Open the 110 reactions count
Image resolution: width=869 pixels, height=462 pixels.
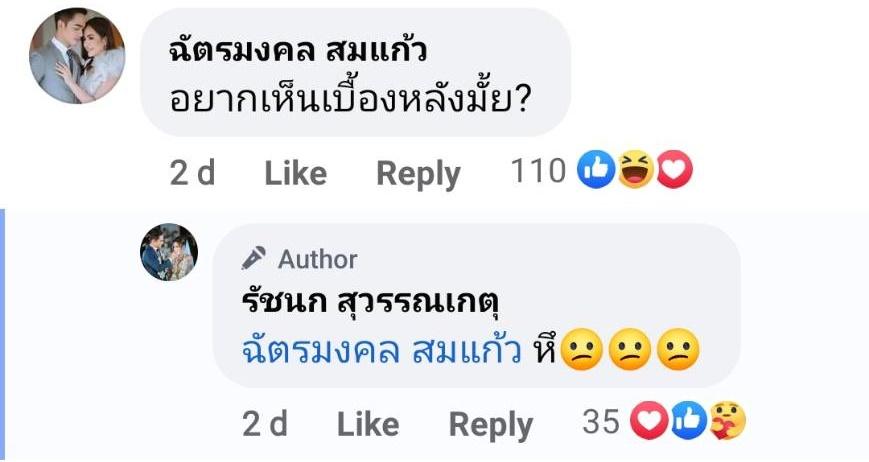click(x=538, y=173)
